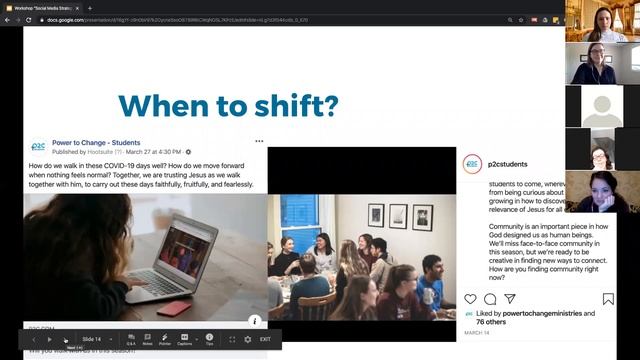Open the p2cstudents Instagram username
Image resolution: width=640 pixels, height=360 pixels.
coord(508,164)
